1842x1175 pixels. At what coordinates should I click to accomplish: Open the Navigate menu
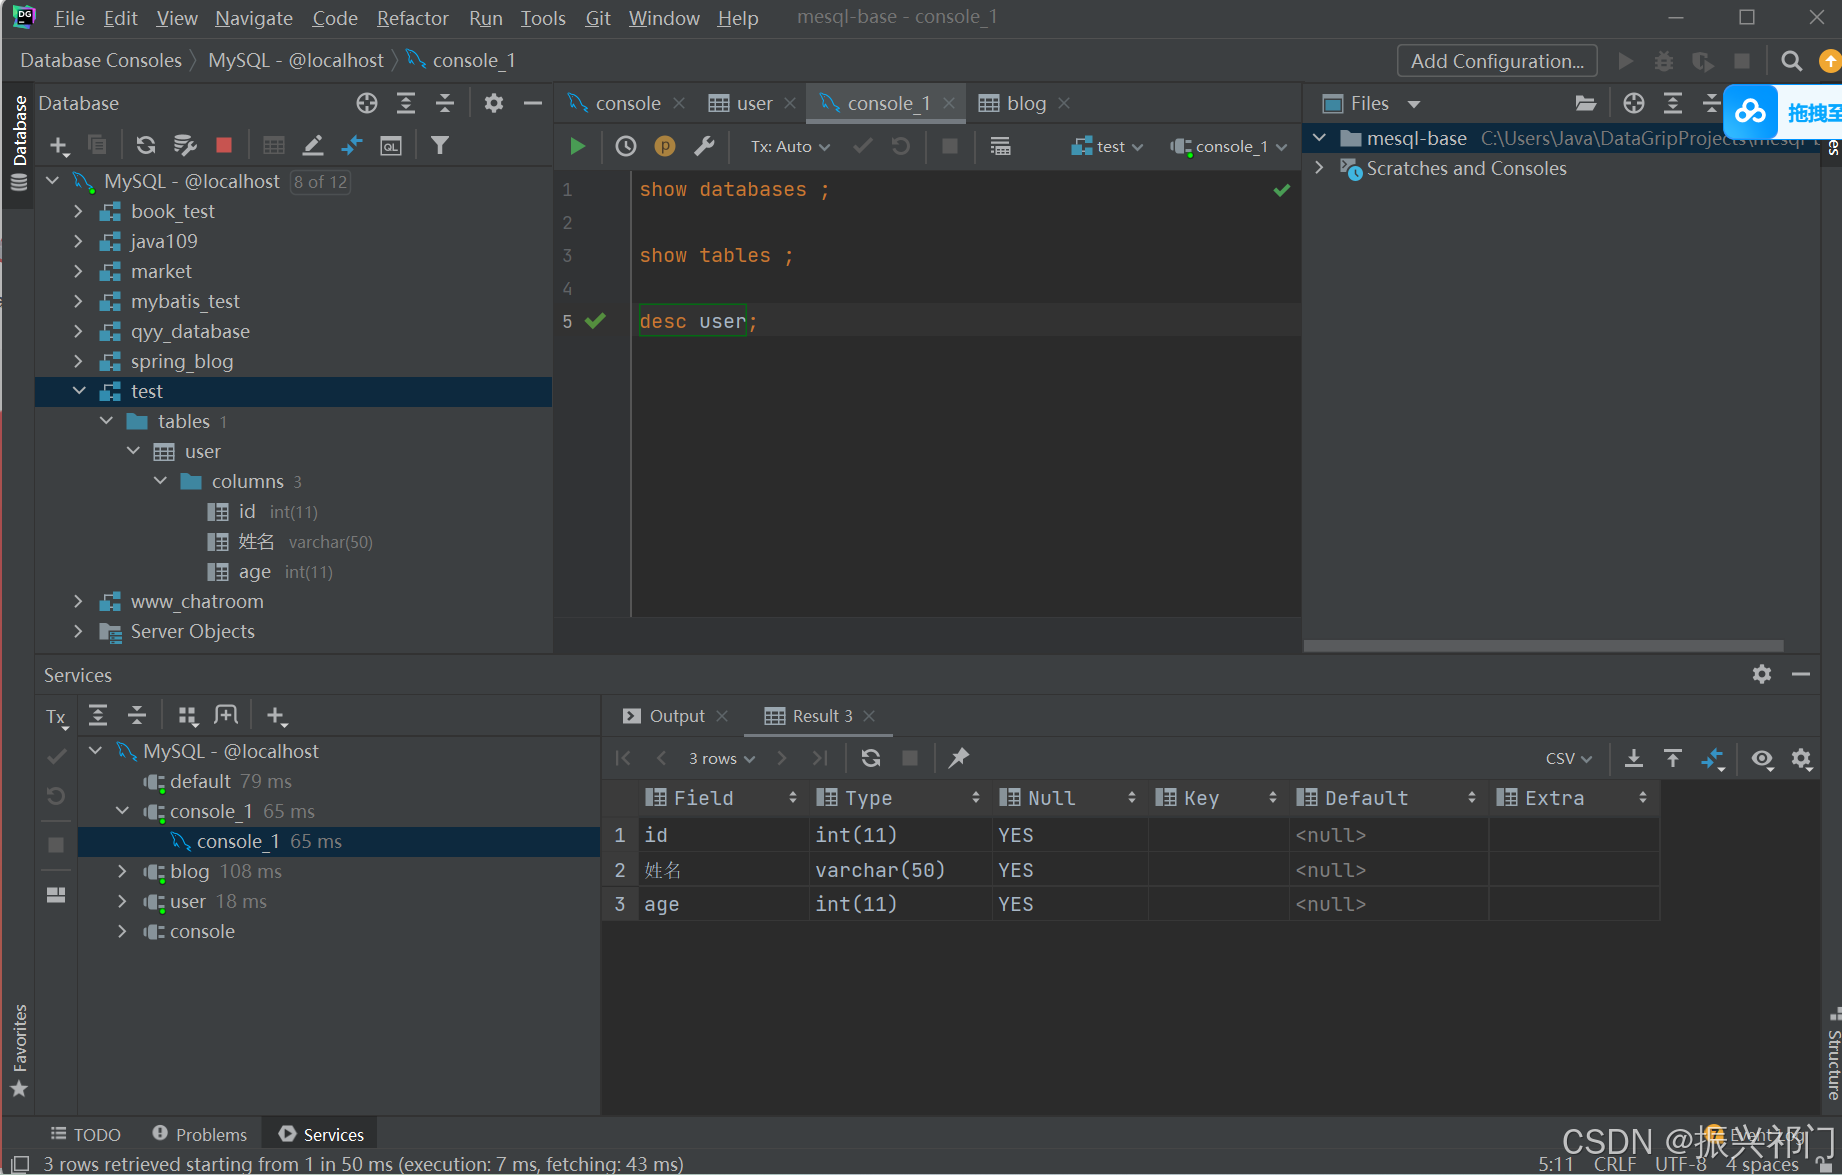(253, 18)
